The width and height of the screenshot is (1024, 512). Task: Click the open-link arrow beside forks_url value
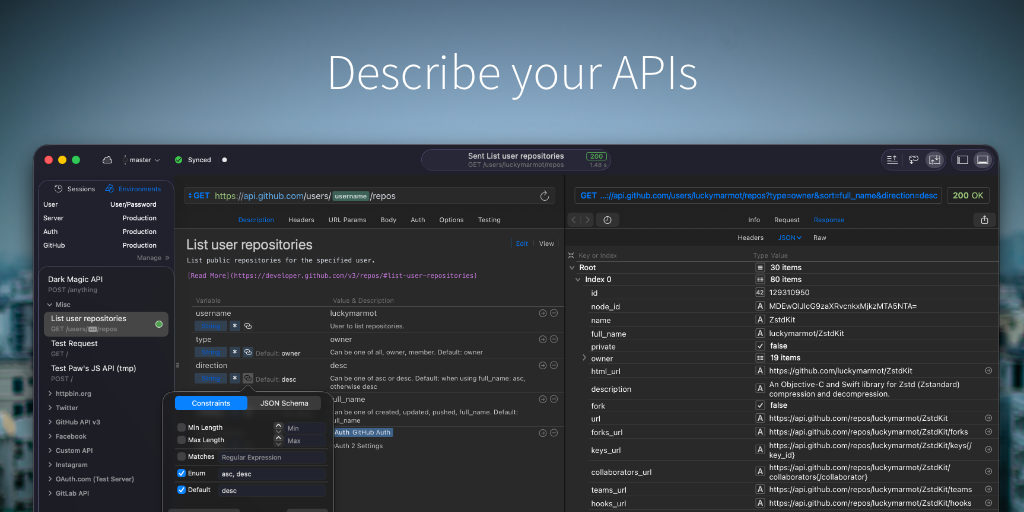(988, 432)
